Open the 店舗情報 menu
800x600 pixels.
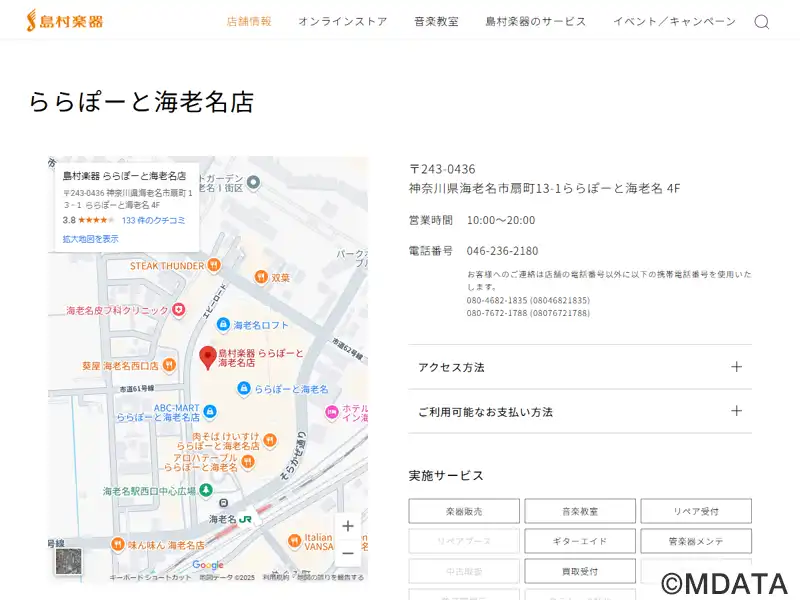click(249, 21)
